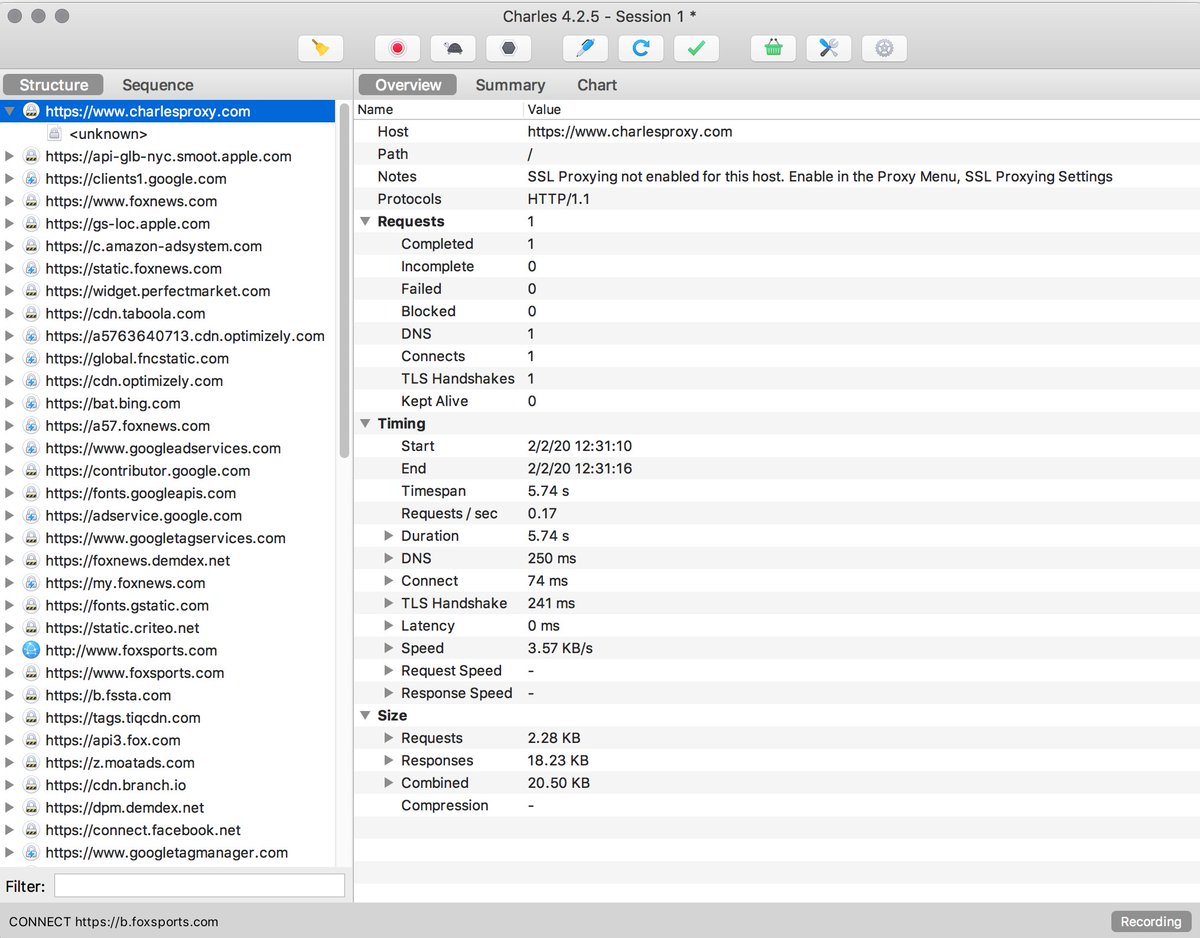Screen dimensions: 1200x938
Task: Select the http://www.foxsports.com host
Action: [132, 650]
